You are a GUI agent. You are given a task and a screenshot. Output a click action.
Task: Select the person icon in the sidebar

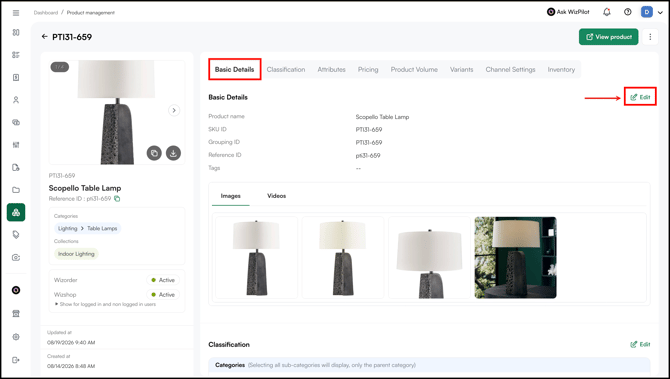click(16, 100)
